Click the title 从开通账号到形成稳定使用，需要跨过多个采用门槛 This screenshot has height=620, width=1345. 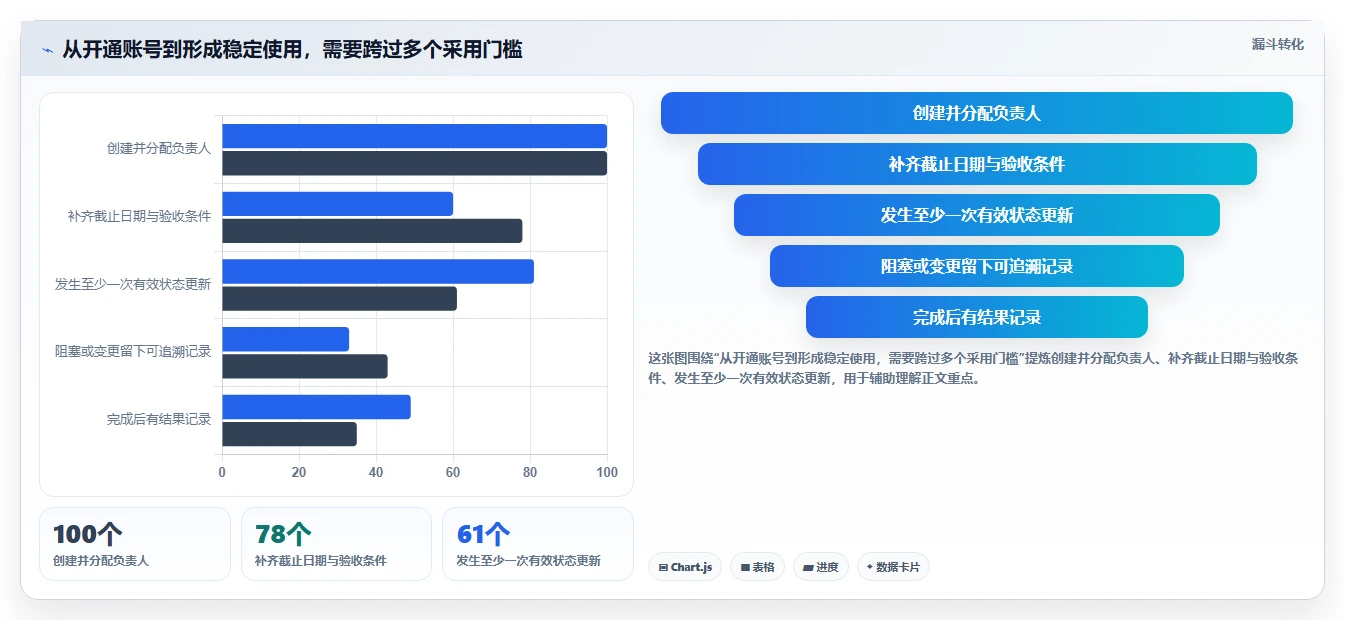[x=292, y=49]
